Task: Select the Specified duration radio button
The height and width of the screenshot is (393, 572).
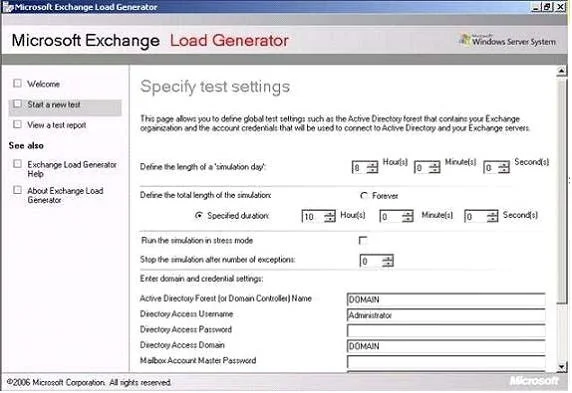Action: pos(199,216)
